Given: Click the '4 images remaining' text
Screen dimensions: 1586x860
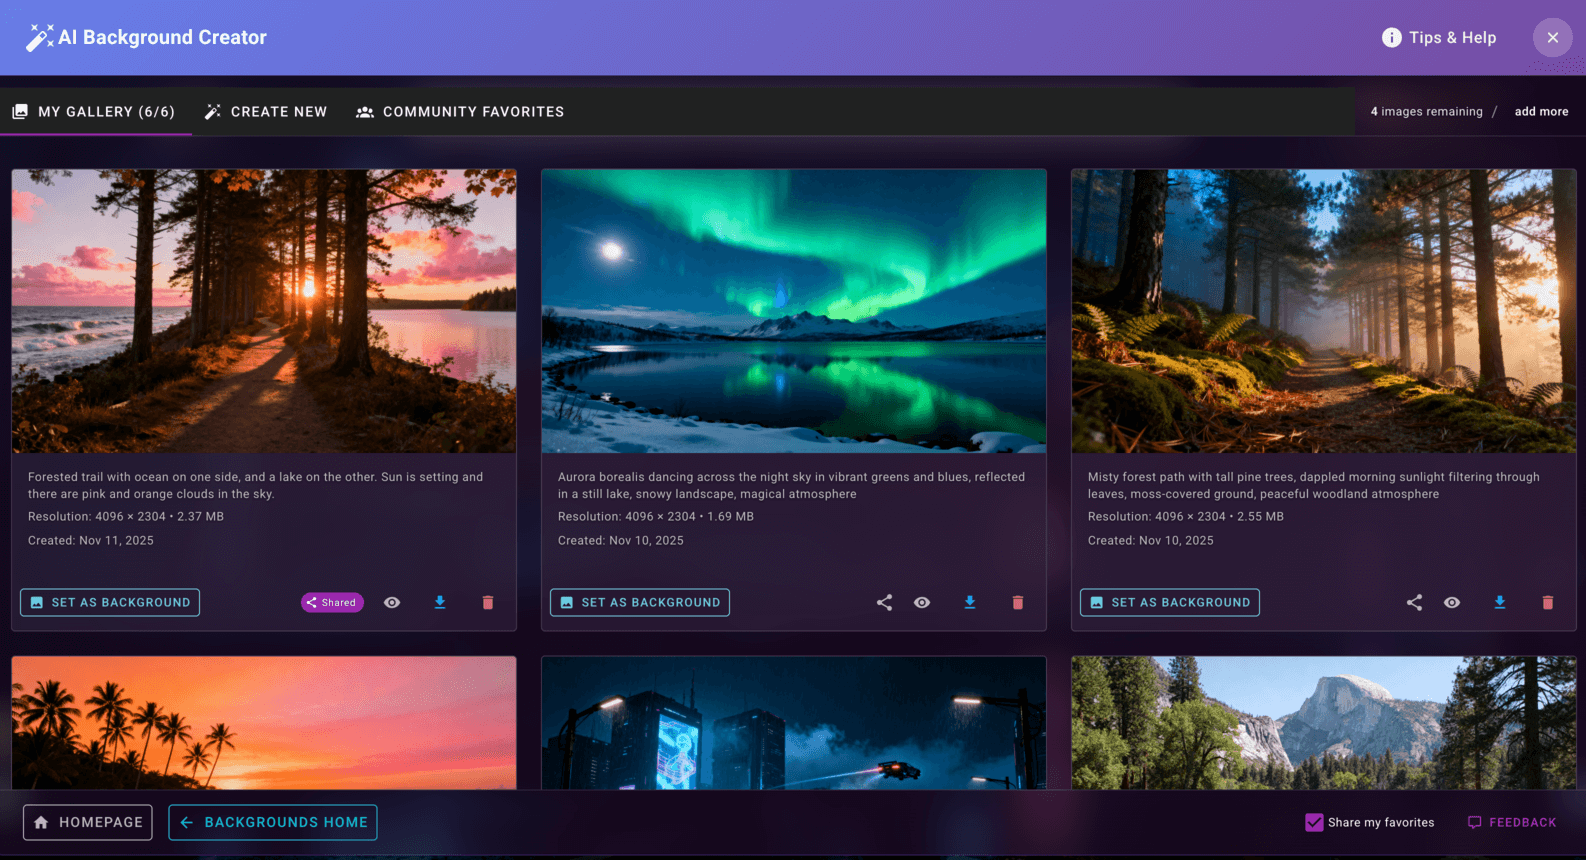Looking at the screenshot, I should coord(1427,112).
